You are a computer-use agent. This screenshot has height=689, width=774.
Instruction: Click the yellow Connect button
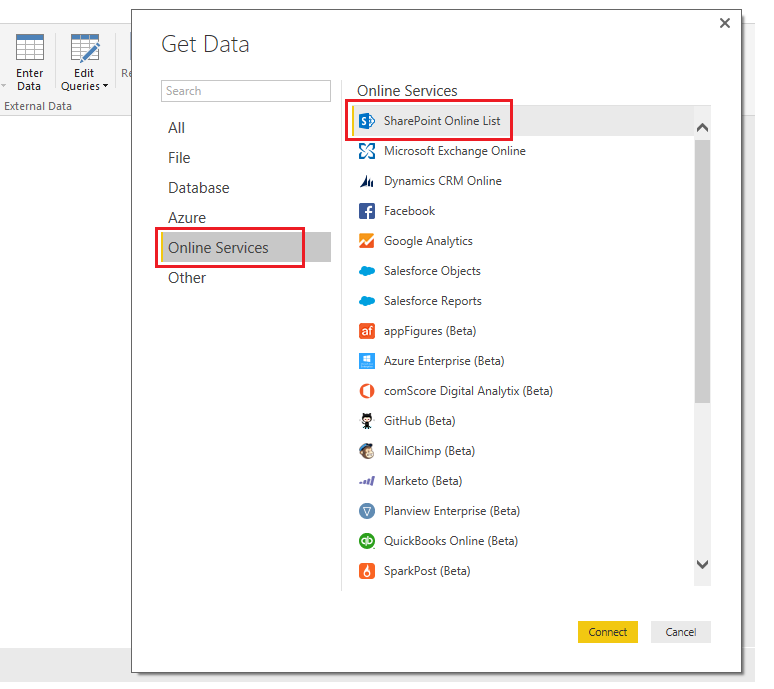608,632
